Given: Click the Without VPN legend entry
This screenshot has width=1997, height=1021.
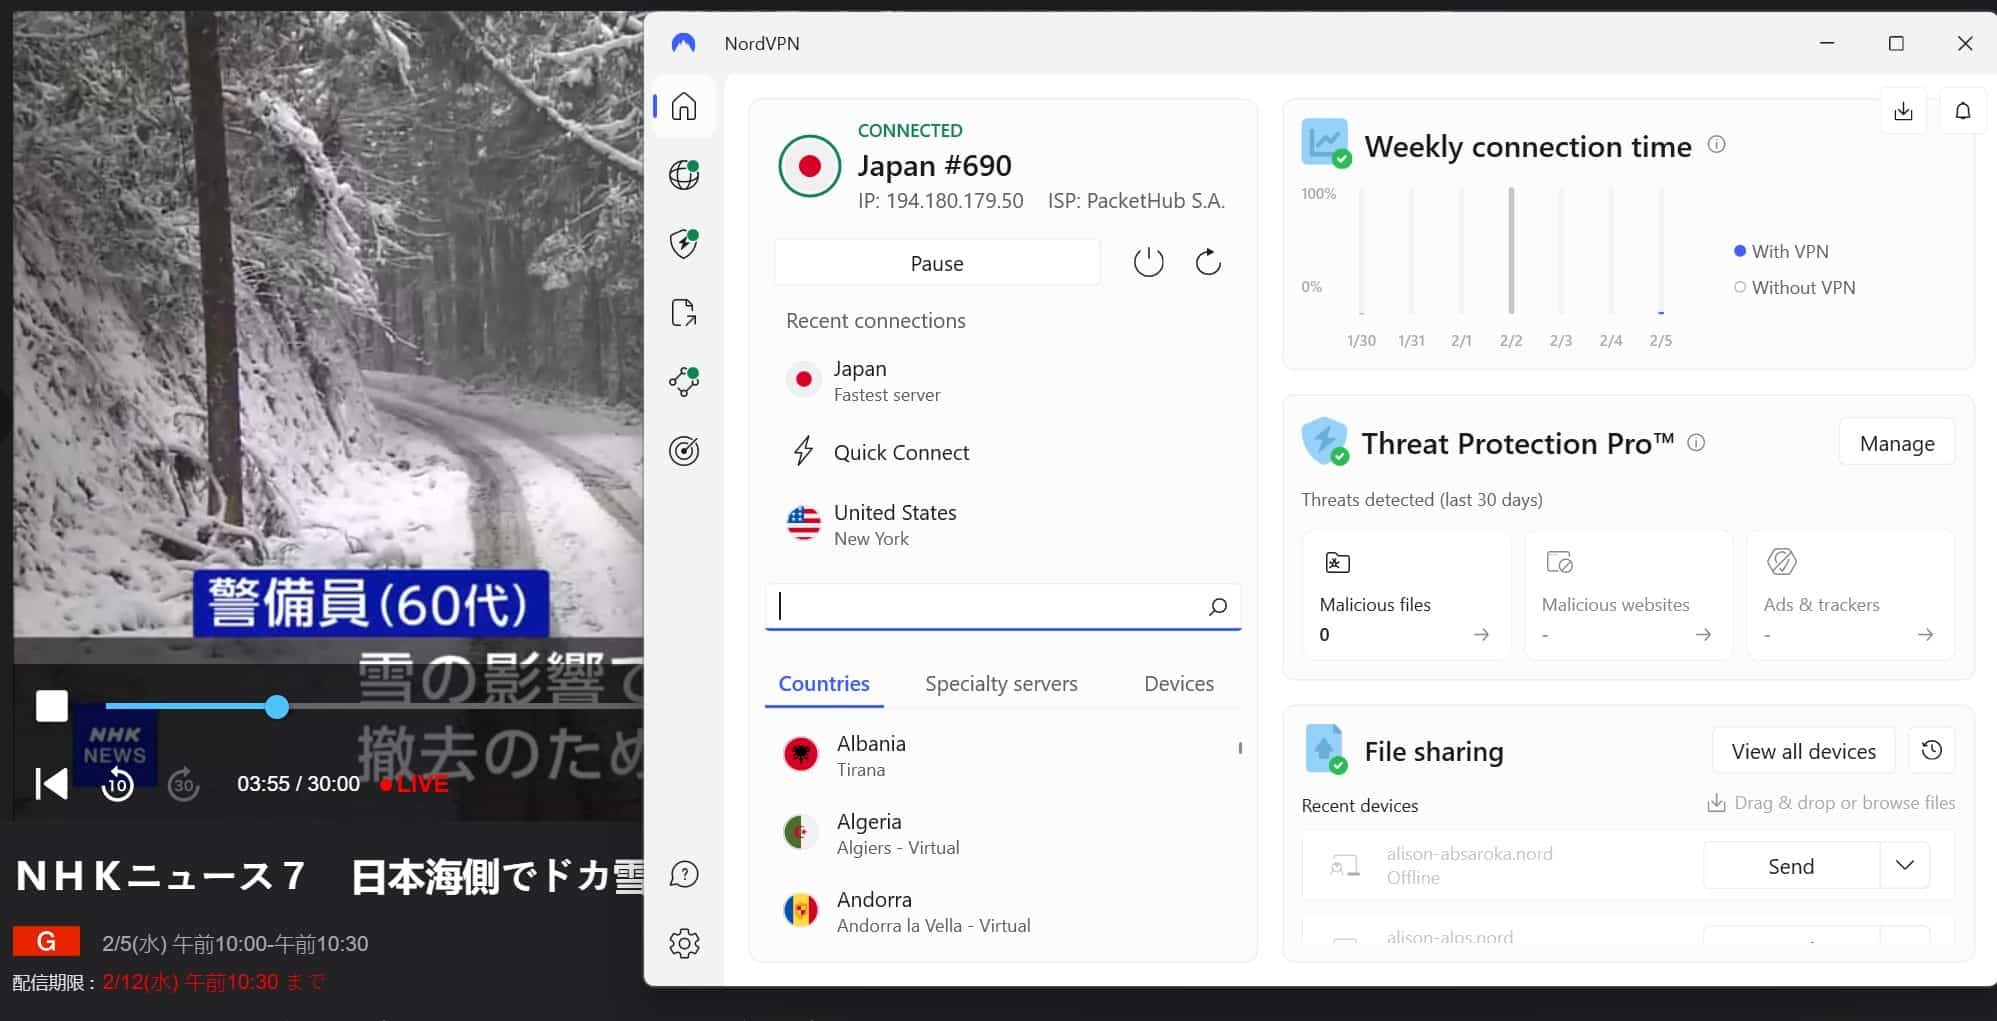Looking at the screenshot, I should tap(1795, 287).
